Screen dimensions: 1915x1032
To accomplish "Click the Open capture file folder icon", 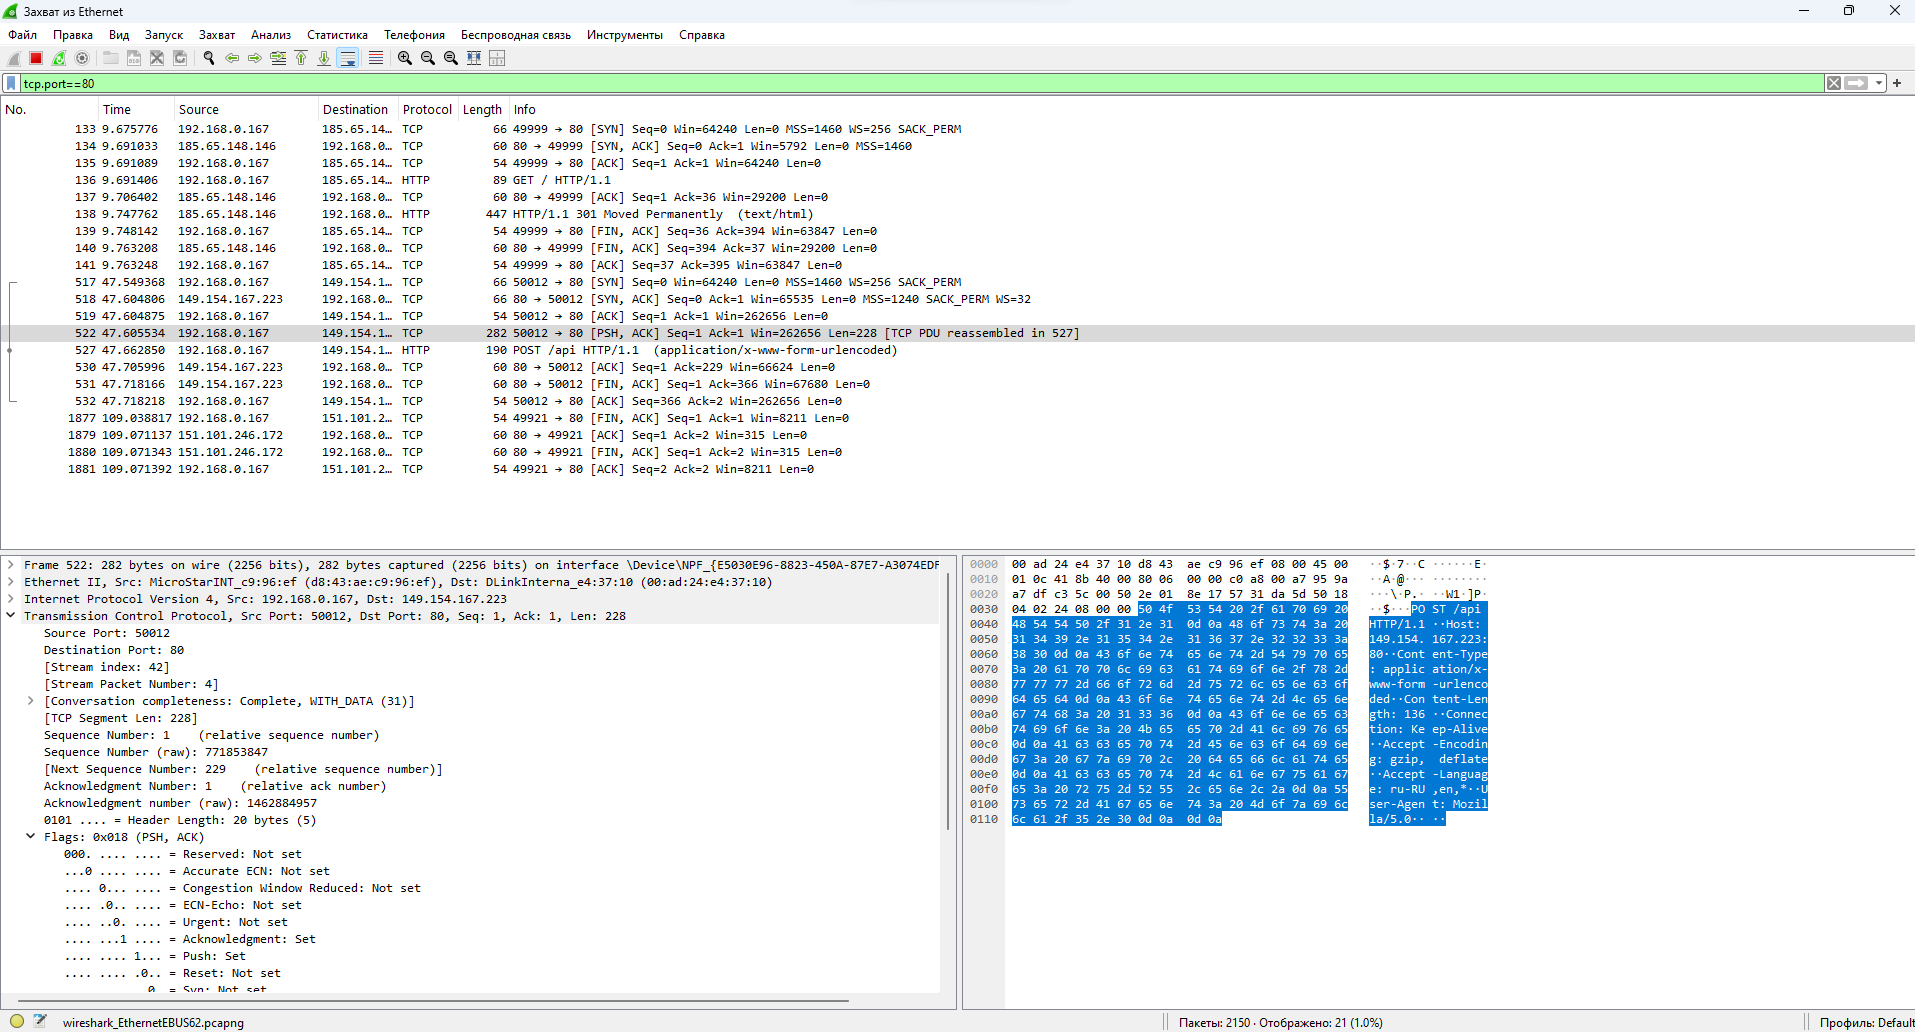I will [x=111, y=58].
